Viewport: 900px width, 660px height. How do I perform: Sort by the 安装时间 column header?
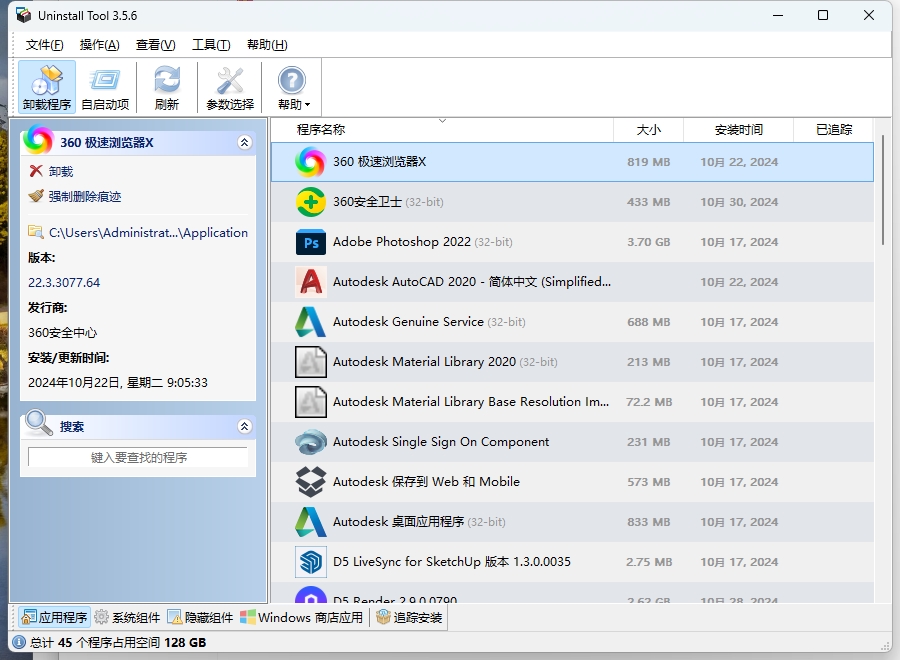point(739,130)
